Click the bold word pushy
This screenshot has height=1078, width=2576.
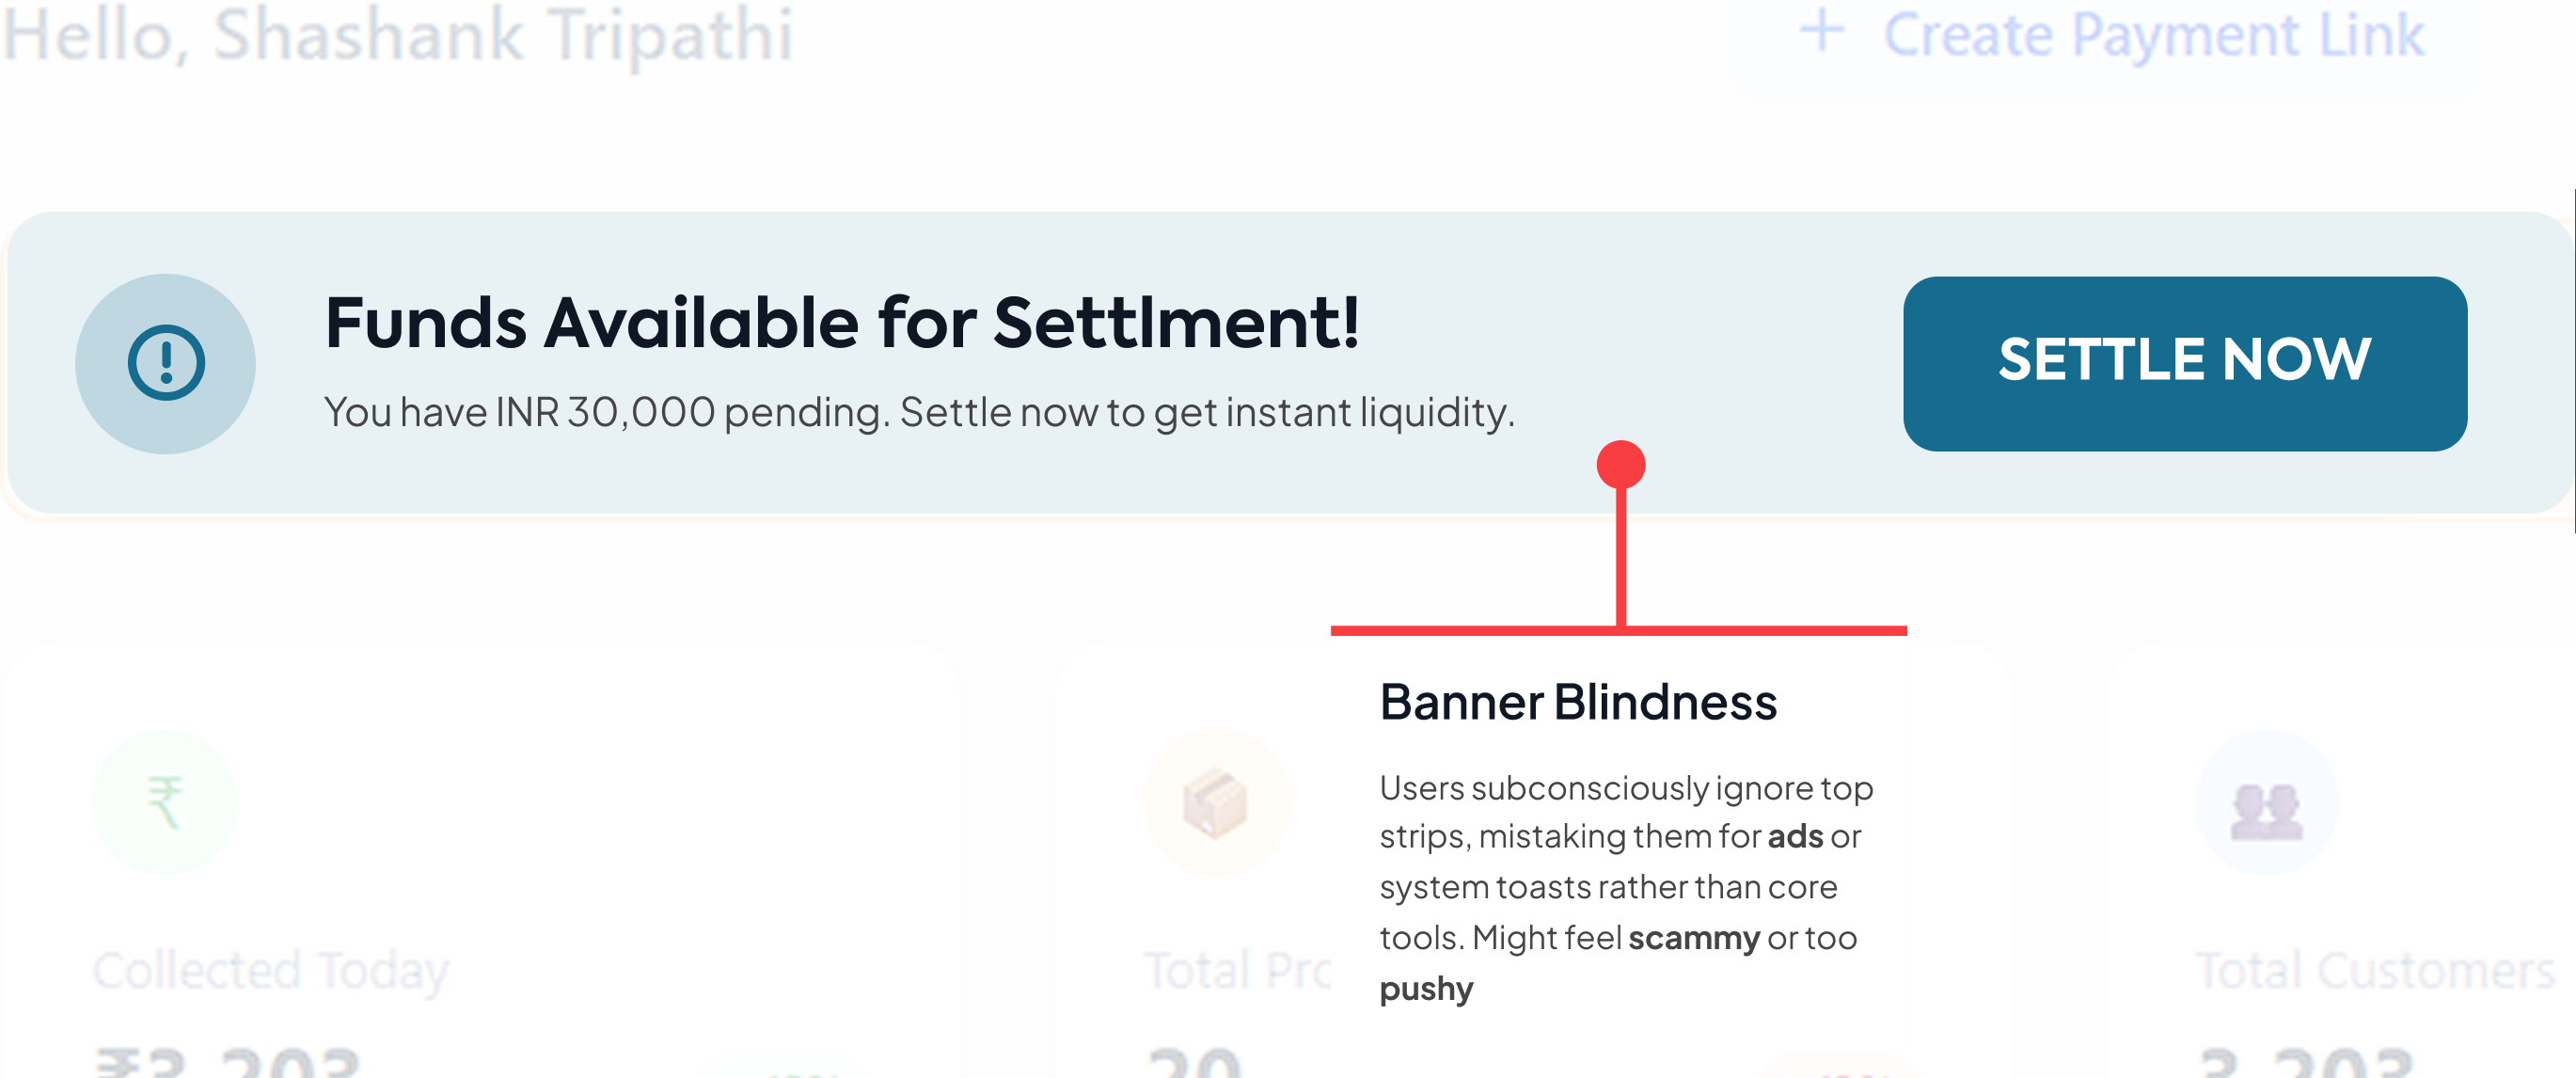point(1426,989)
